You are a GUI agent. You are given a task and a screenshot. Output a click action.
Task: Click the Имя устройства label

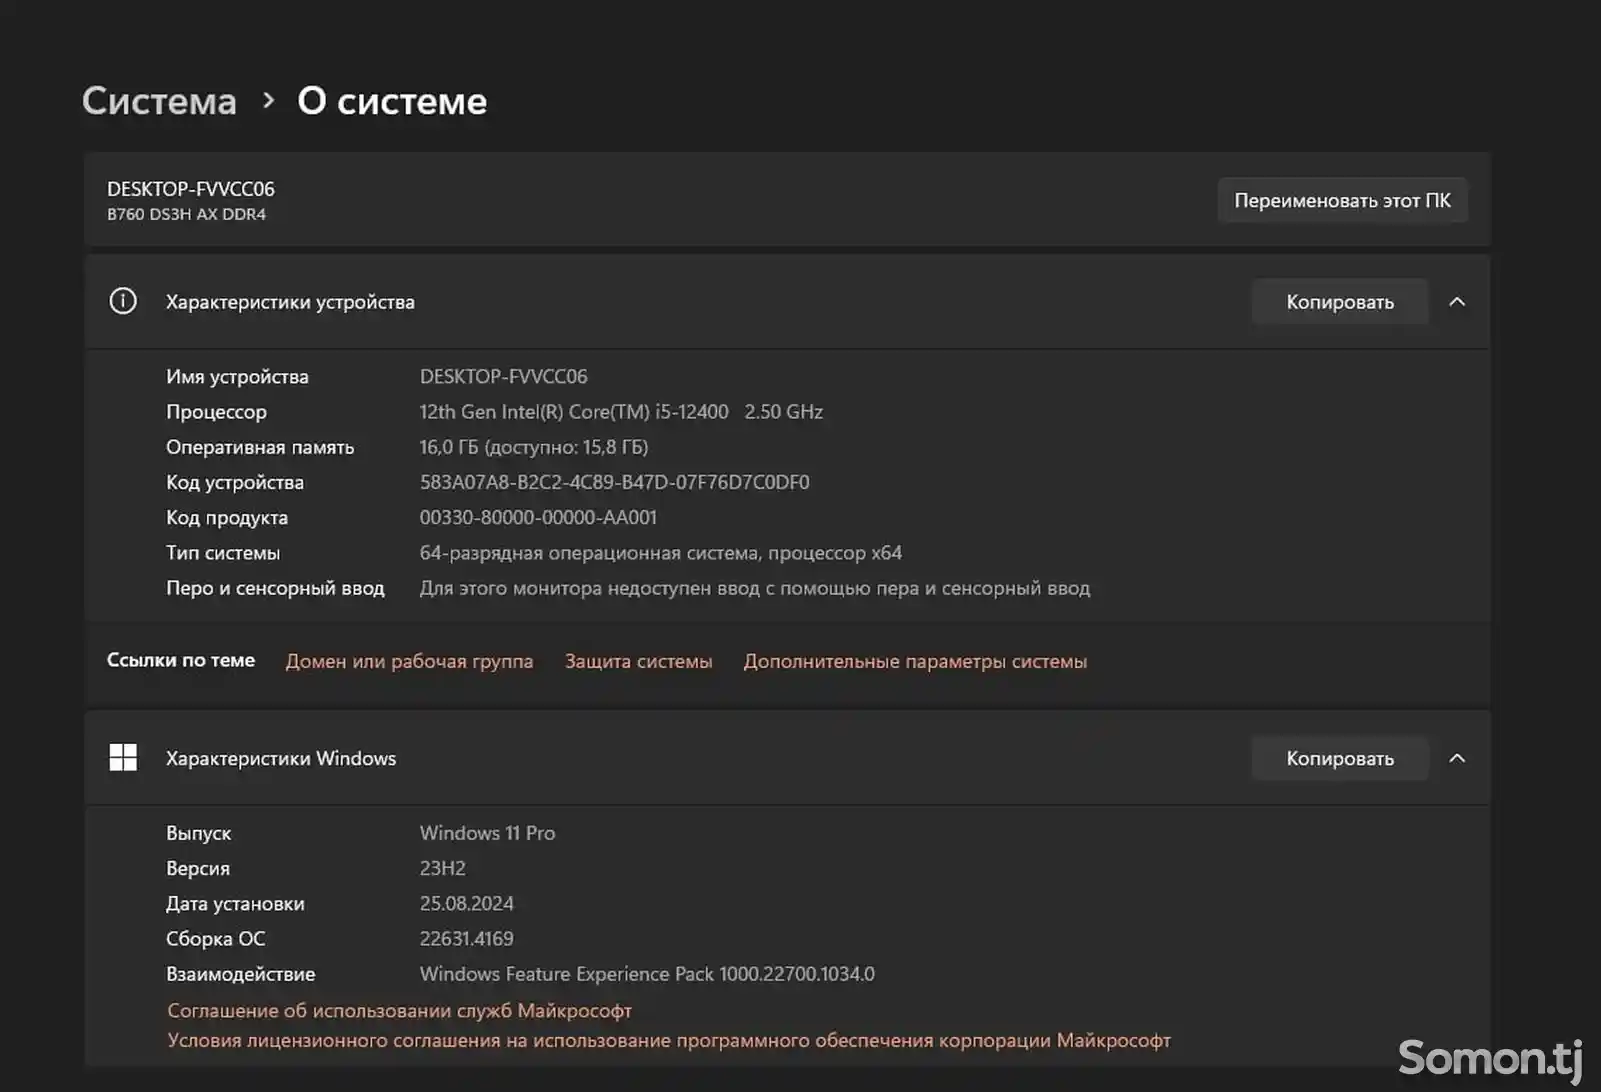(237, 377)
